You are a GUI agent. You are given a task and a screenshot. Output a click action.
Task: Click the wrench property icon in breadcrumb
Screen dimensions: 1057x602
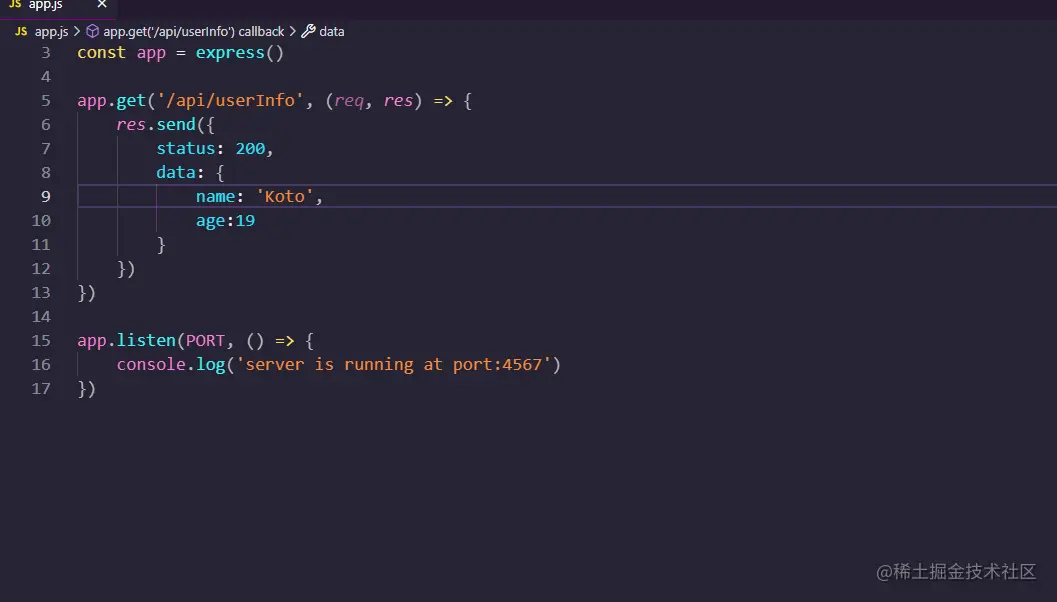tap(308, 31)
